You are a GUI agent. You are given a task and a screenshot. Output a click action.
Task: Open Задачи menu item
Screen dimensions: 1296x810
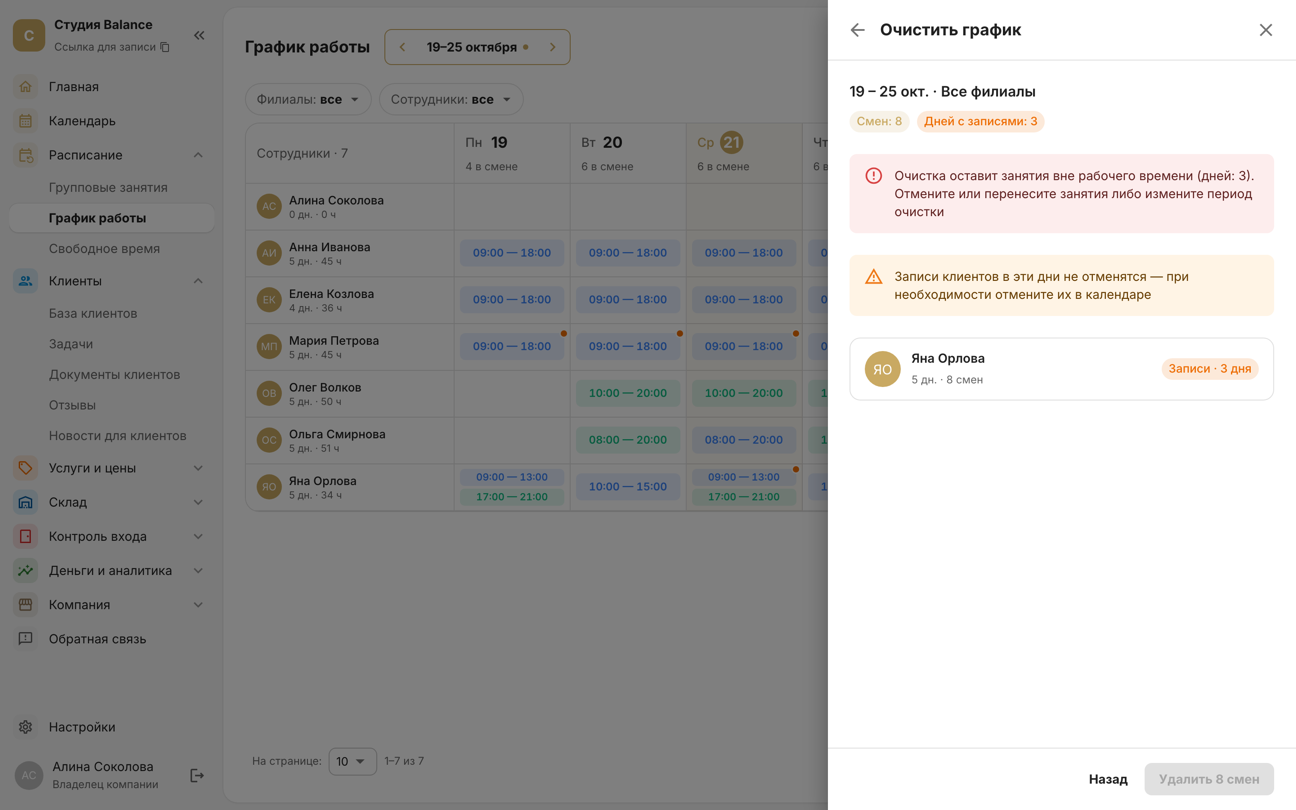(x=71, y=344)
